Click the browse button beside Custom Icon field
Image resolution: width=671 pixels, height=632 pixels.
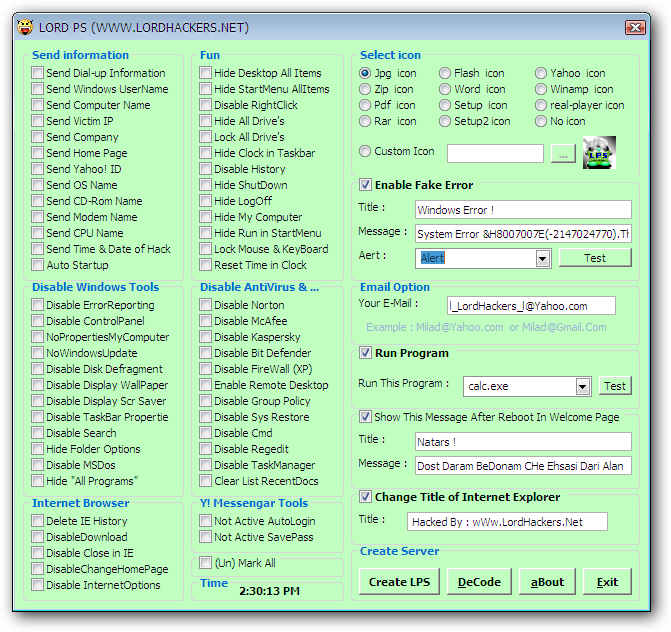564,153
